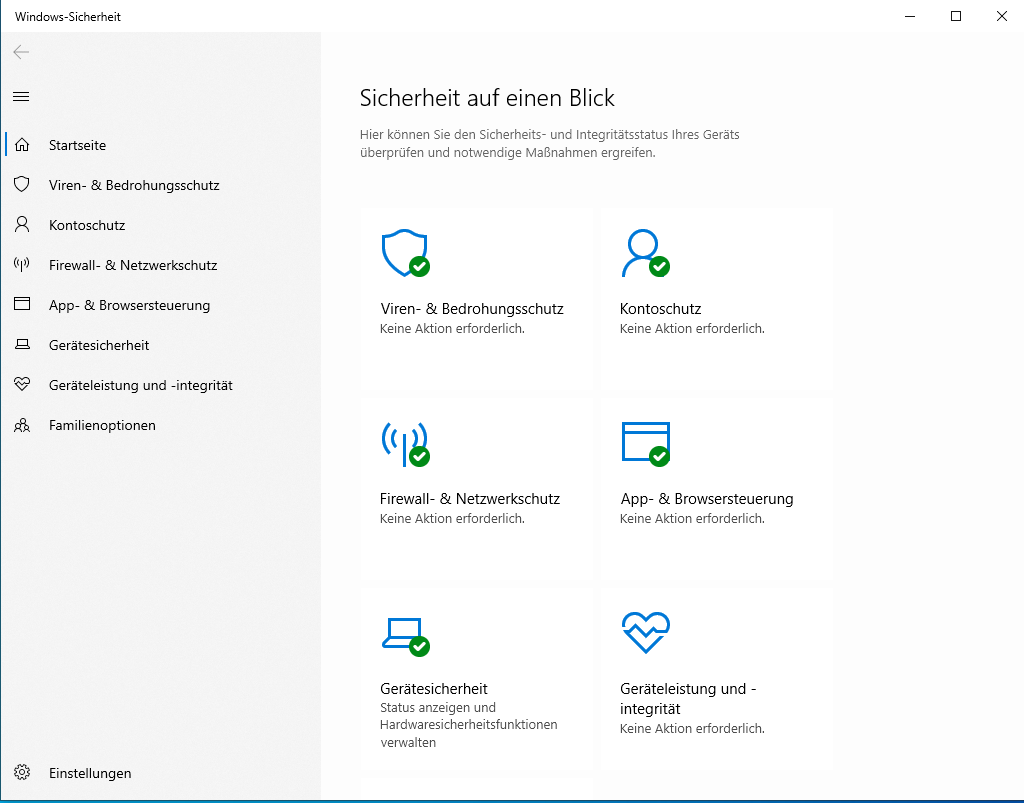The width and height of the screenshot is (1024, 803).
Task: Click large heart health icon tile
Action: click(646, 632)
